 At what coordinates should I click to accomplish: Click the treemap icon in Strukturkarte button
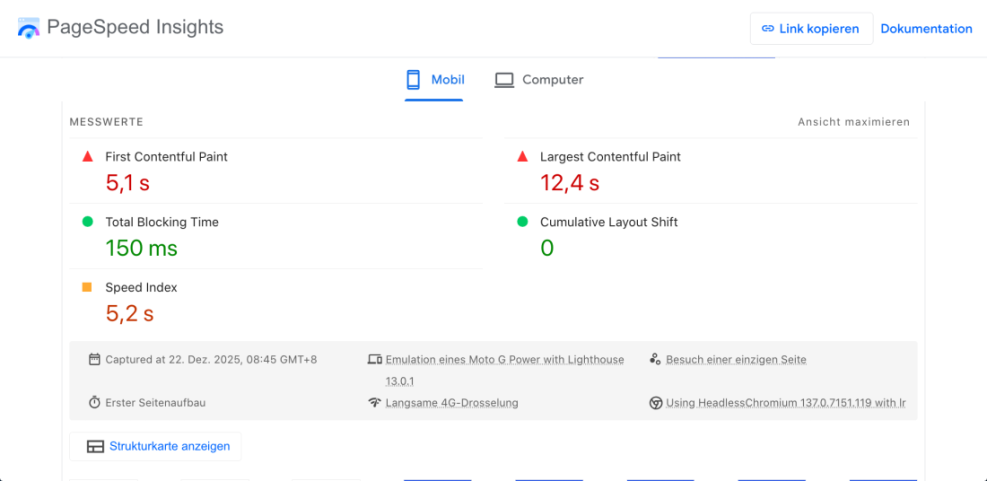[96, 447]
